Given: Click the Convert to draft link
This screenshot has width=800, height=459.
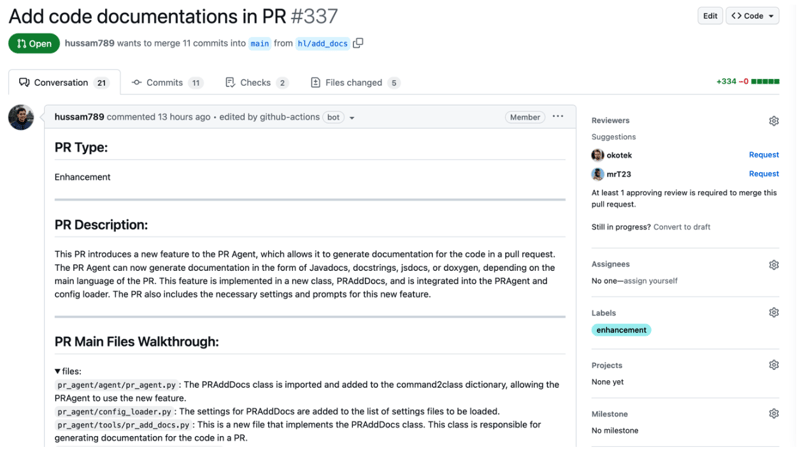Looking at the screenshot, I should (682, 227).
